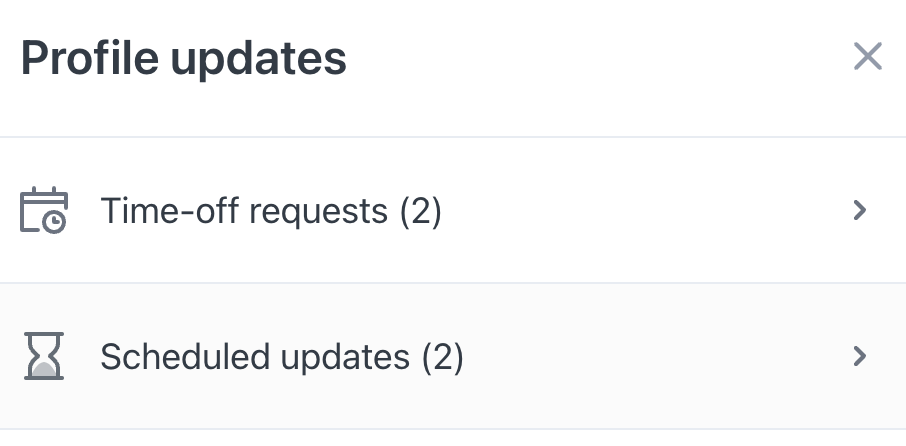906x446 pixels.
Task: Click the count (2) after Time-off requests
Action: click(x=421, y=211)
